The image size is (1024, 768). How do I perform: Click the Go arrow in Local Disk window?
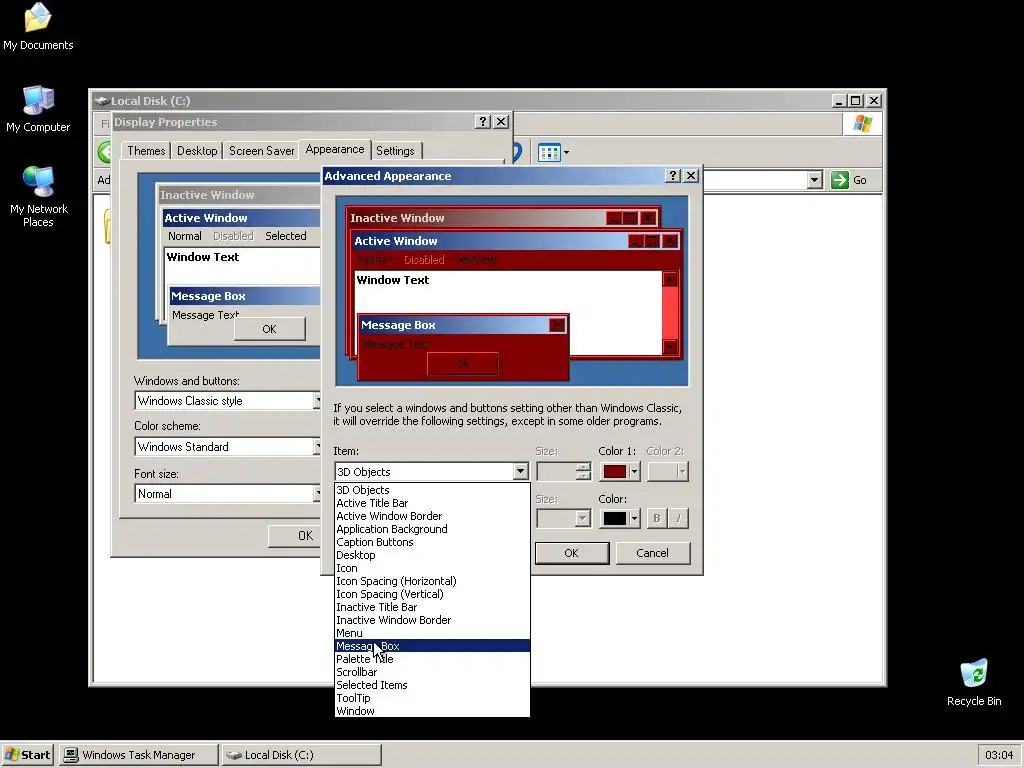coord(840,180)
